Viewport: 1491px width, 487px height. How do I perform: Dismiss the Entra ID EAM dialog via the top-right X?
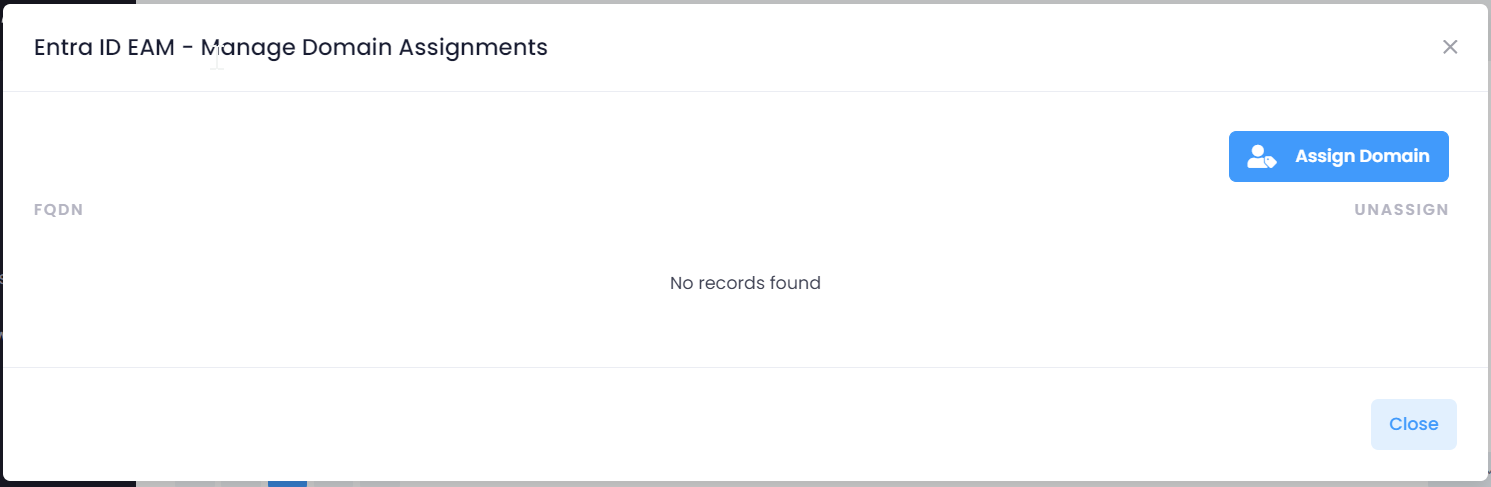(x=1450, y=47)
